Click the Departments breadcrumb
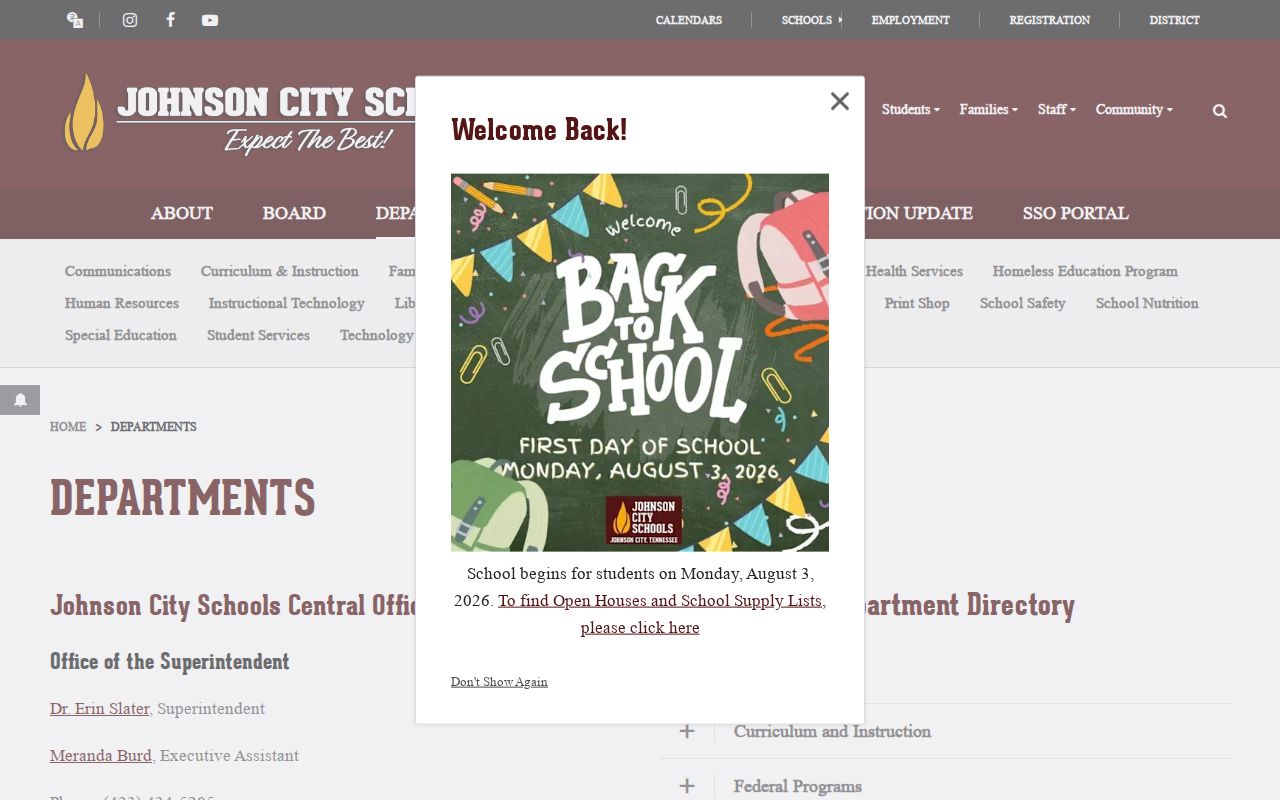 coord(153,427)
